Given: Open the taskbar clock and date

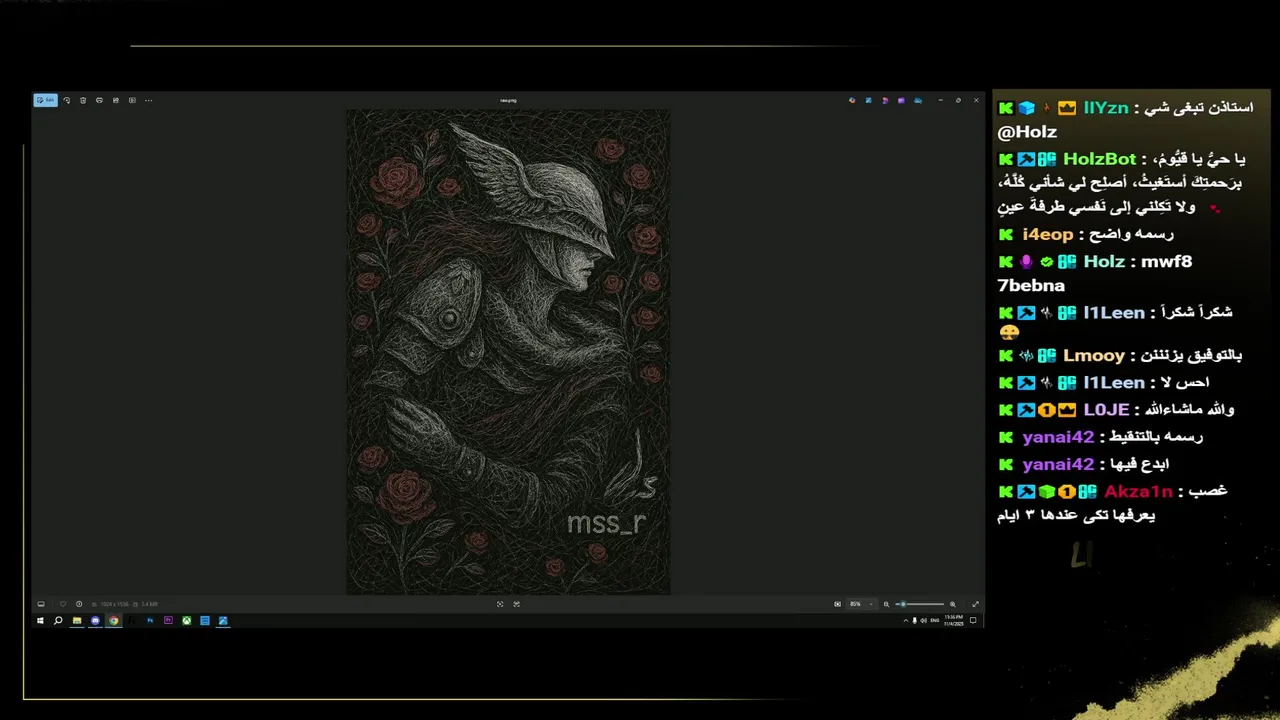Looking at the screenshot, I should click(x=953, y=621).
